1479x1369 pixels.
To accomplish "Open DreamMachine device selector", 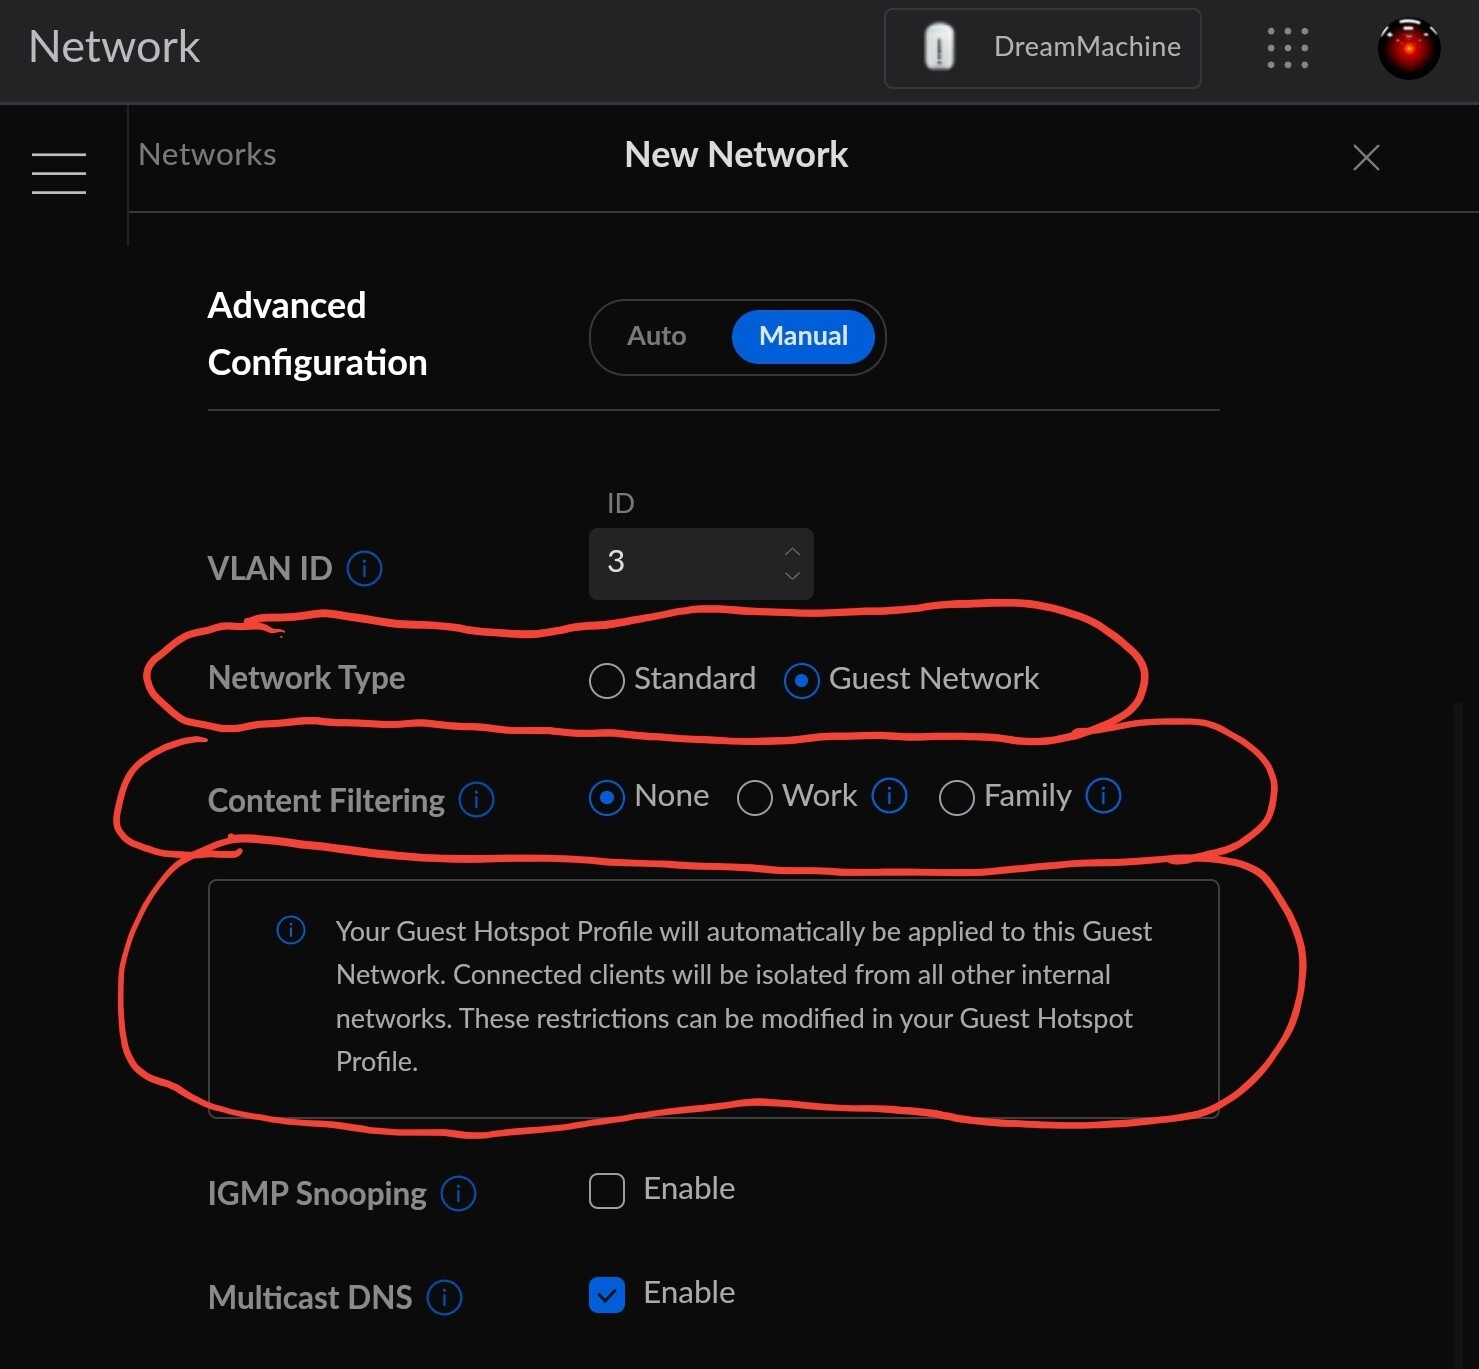I will tap(1042, 48).
